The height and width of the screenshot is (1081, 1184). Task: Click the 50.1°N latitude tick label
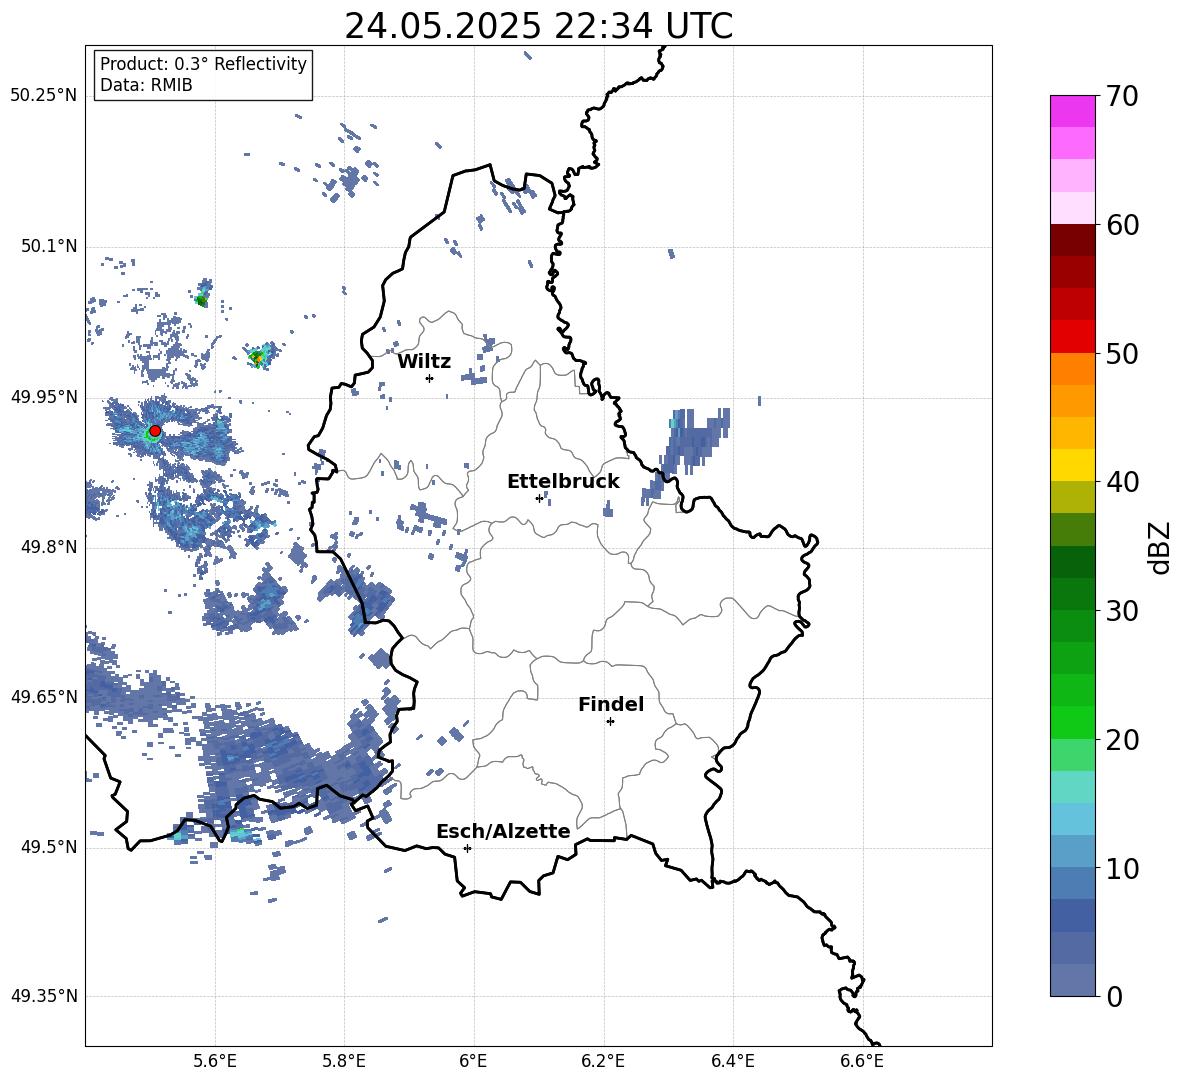[x=48, y=247]
